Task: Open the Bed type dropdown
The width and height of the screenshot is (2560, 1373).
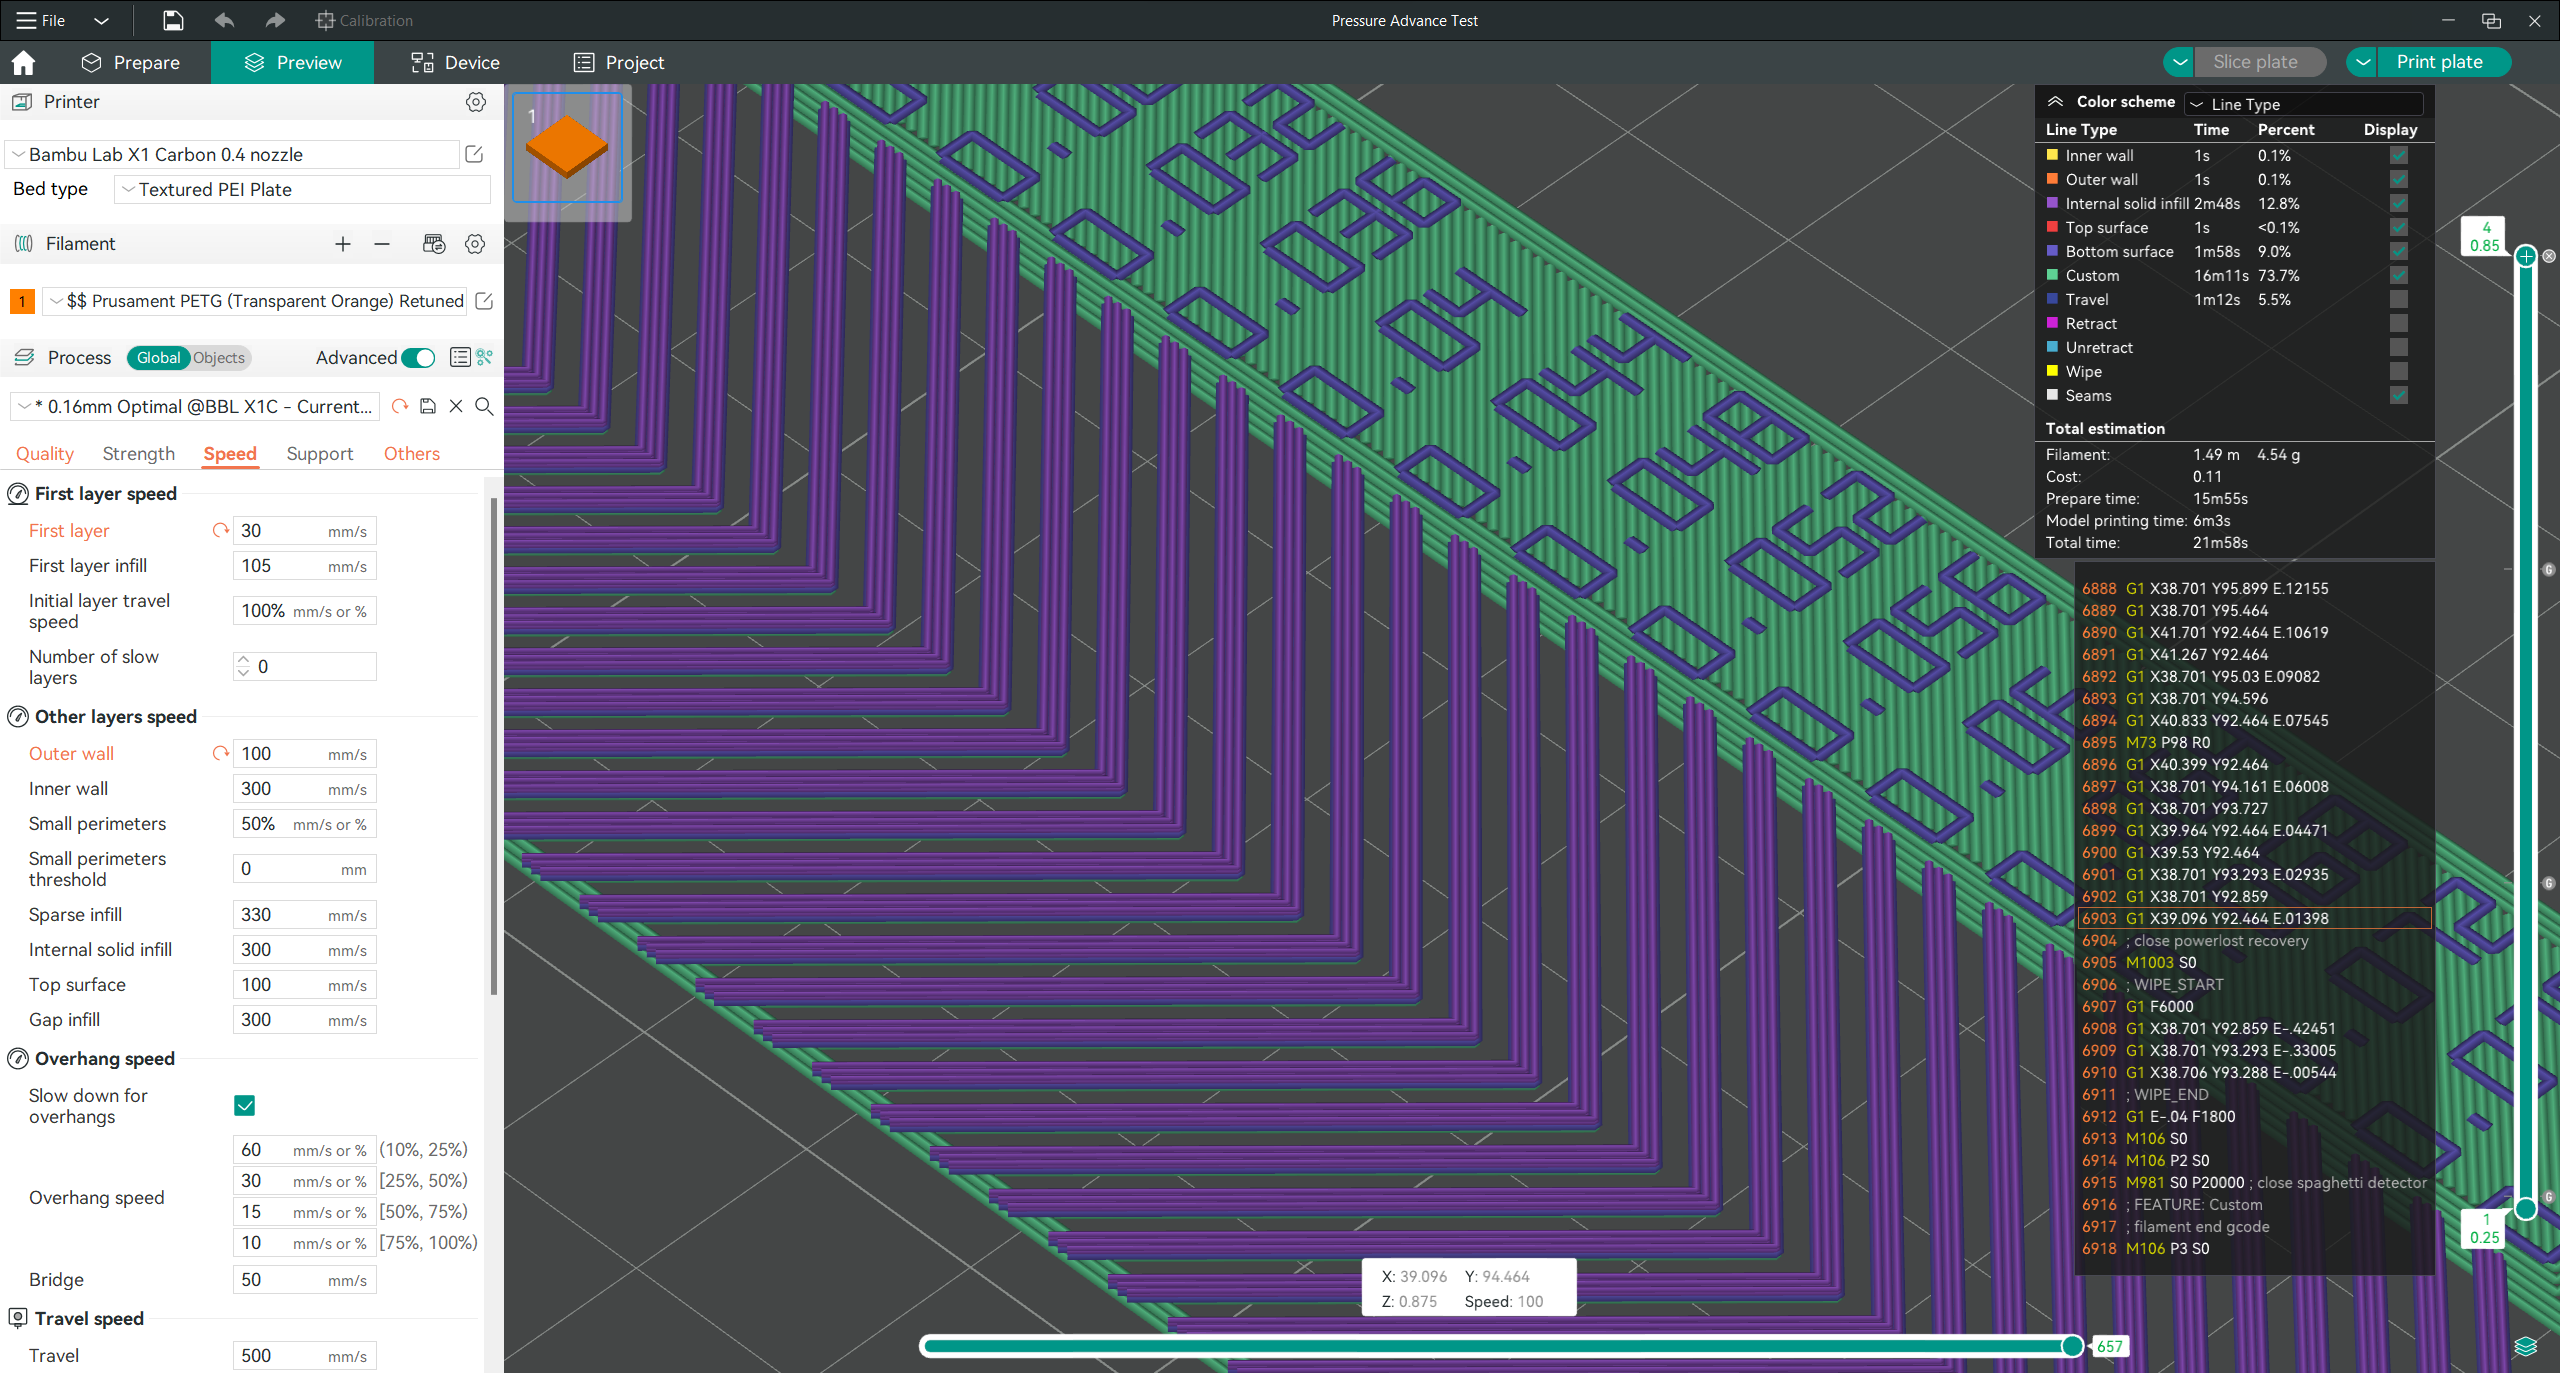Action: (x=302, y=189)
